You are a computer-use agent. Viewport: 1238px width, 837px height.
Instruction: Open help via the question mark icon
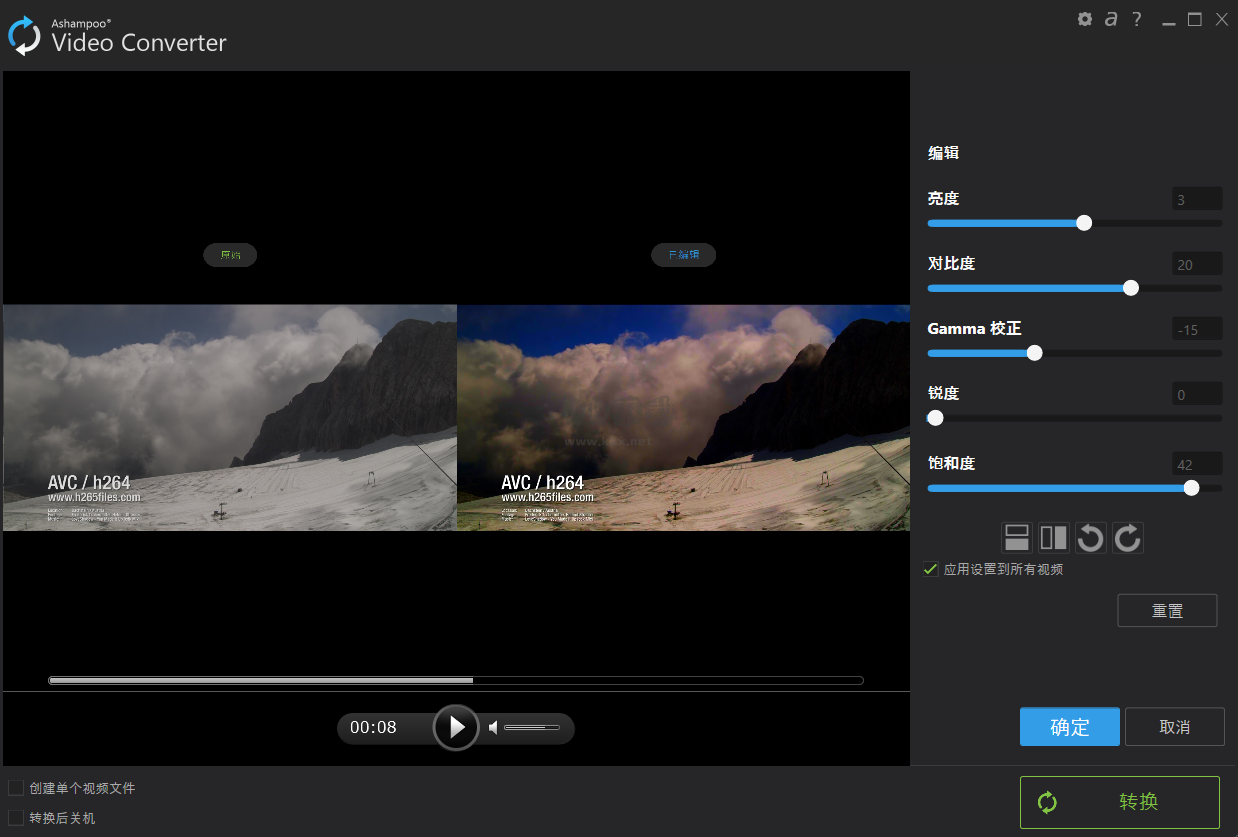[1136, 19]
